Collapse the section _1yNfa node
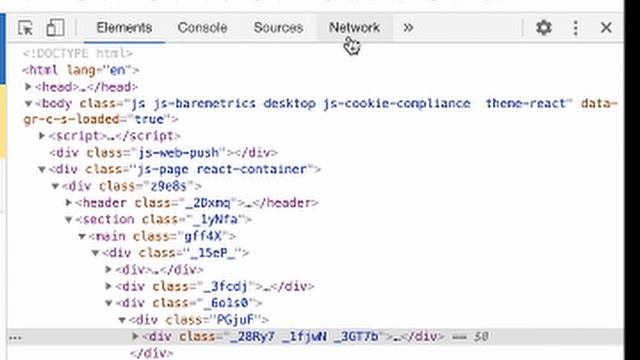The height and width of the screenshot is (360, 640). pos(69,220)
